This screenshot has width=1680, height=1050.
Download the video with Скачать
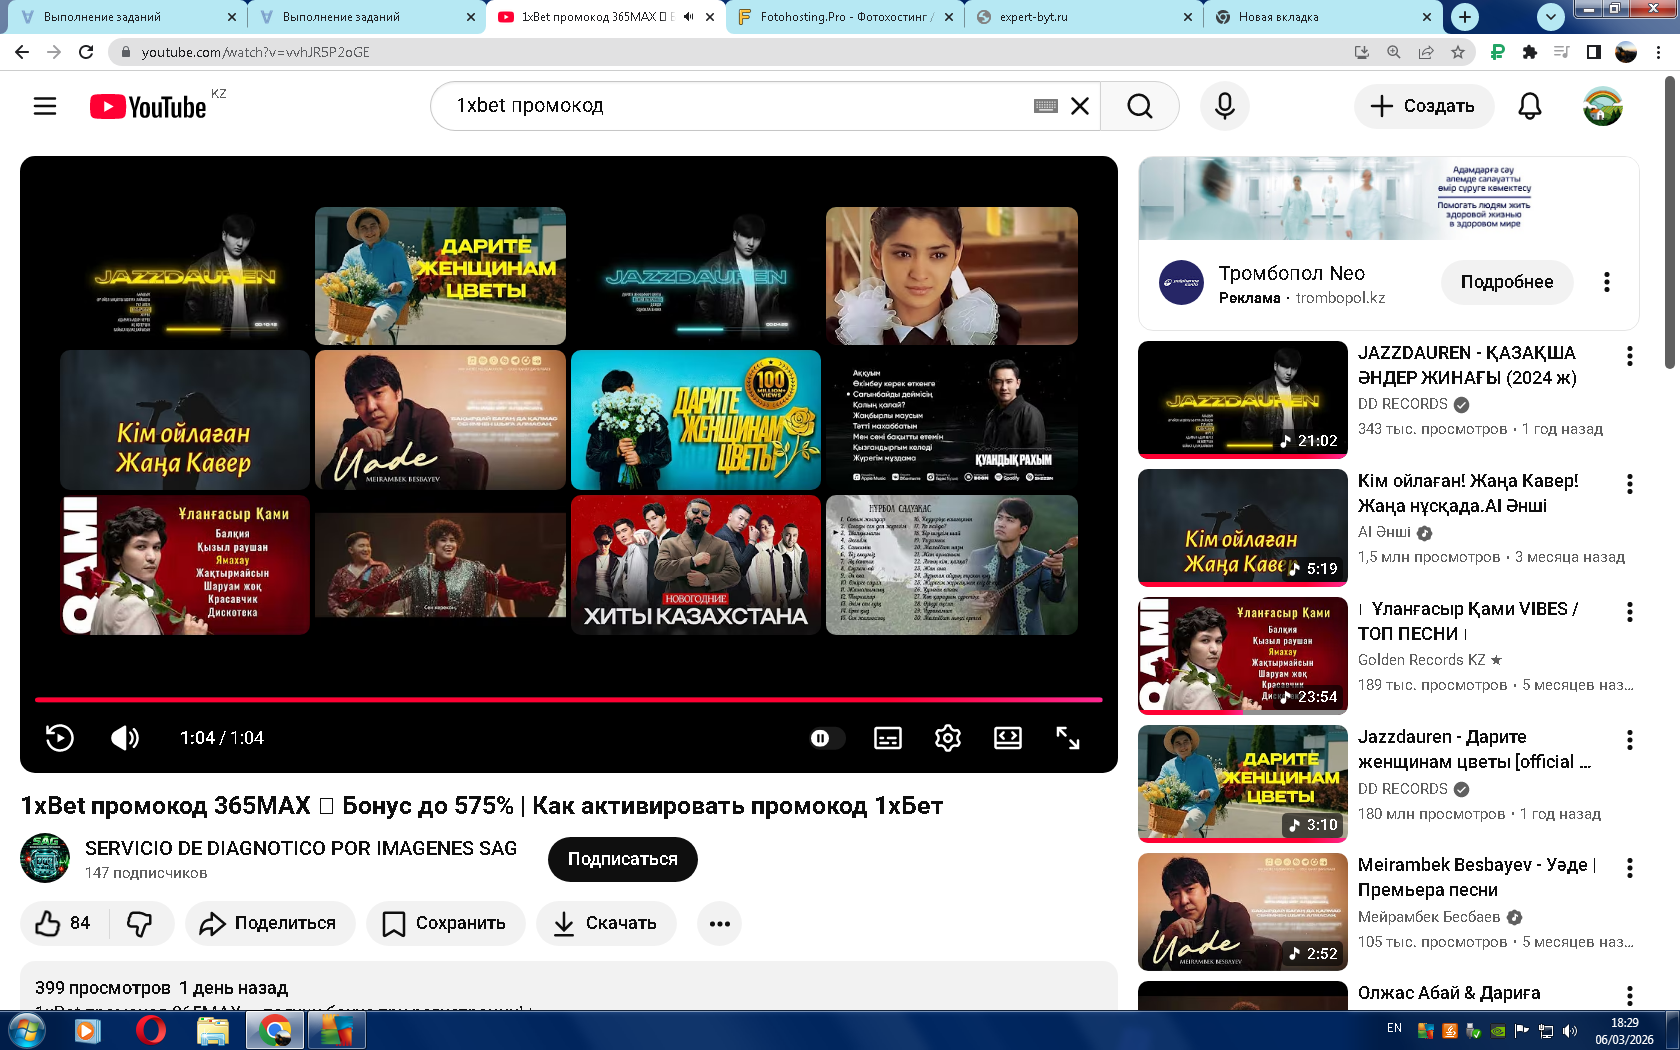click(606, 923)
